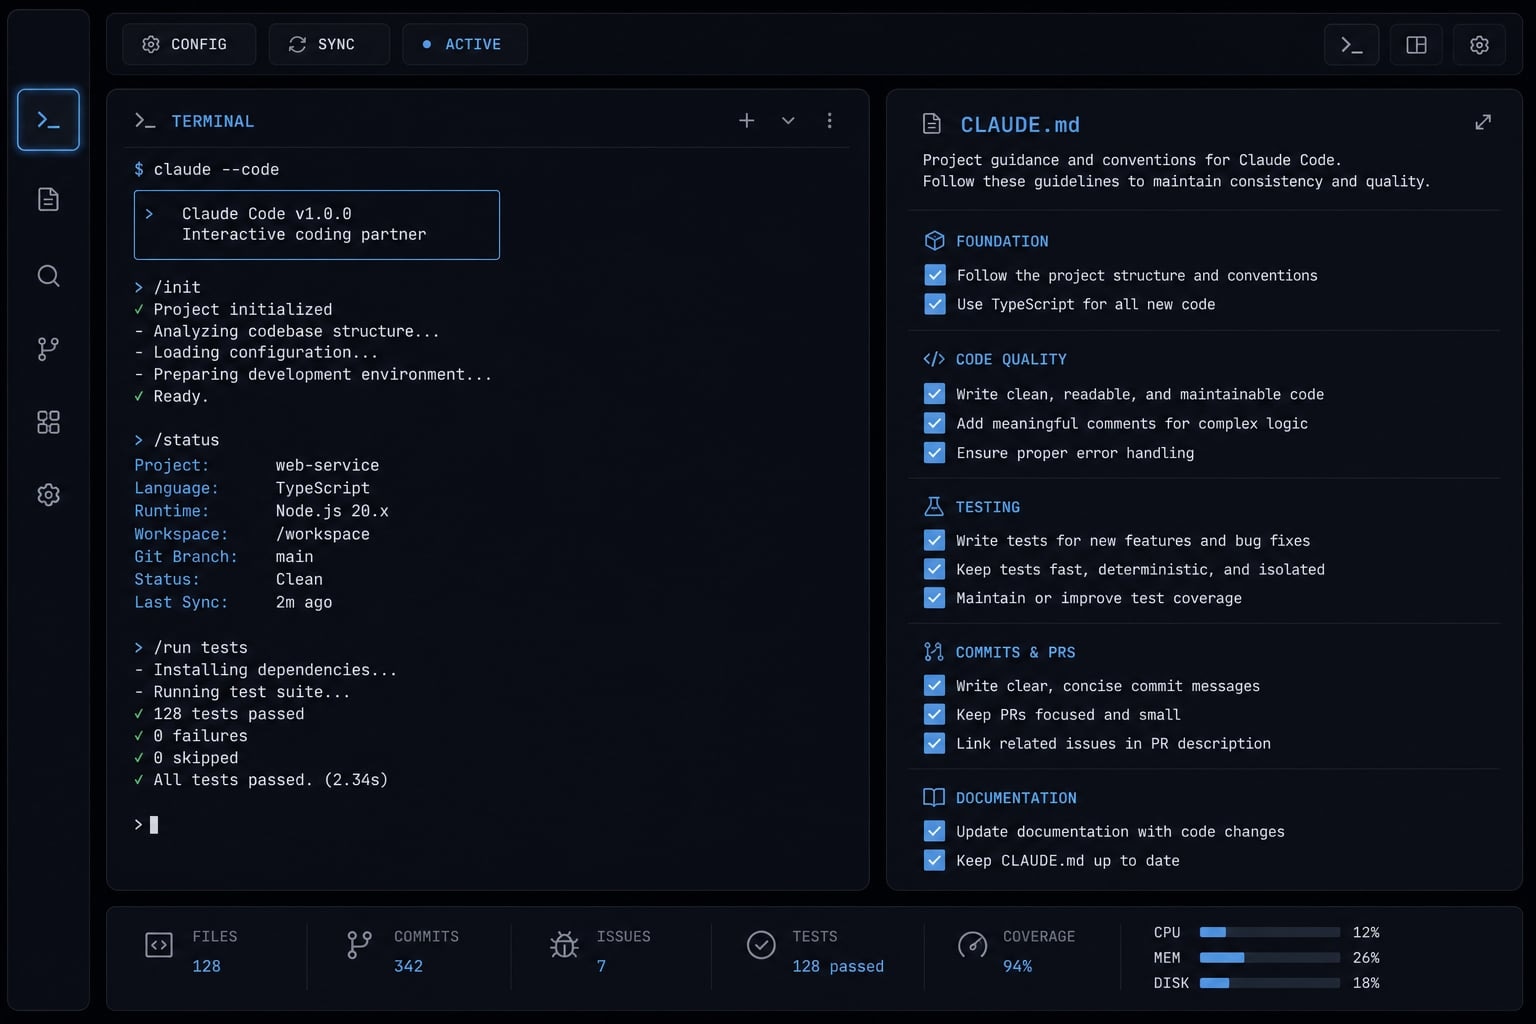Toggle 'Keep PRs focused and small' checkbox
The image size is (1536, 1024).
(x=934, y=714)
